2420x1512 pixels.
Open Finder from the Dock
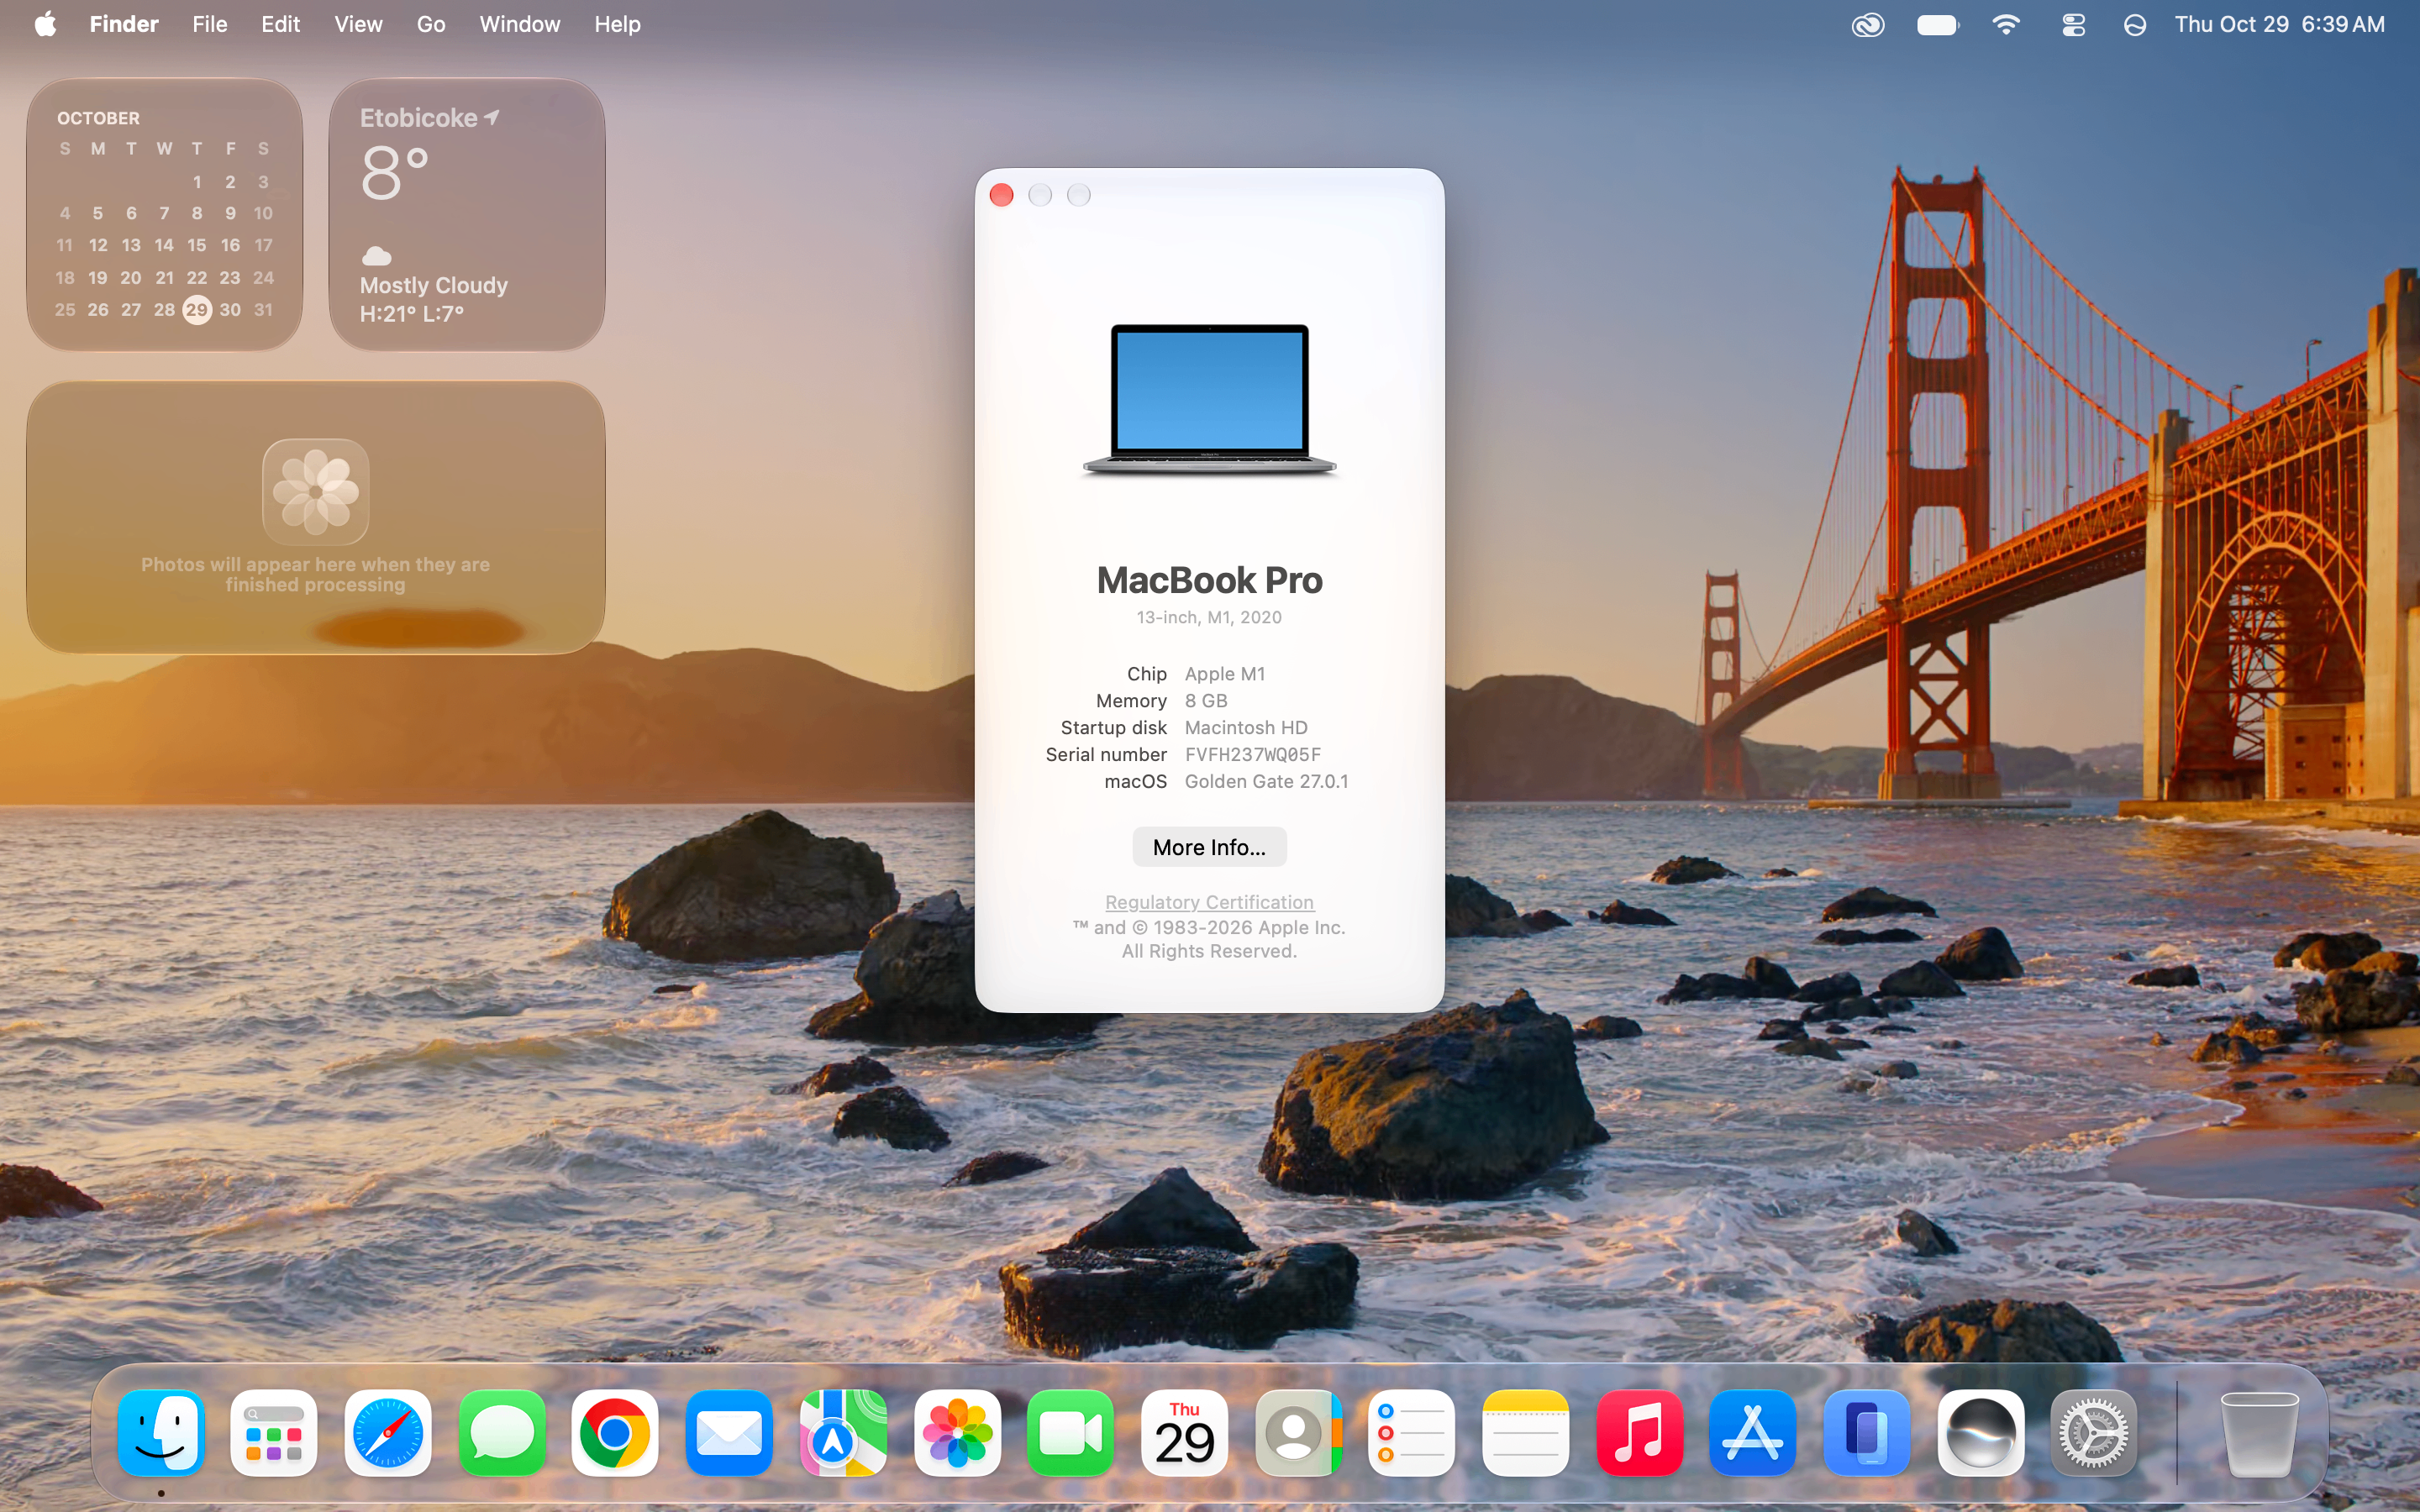[x=161, y=1433]
